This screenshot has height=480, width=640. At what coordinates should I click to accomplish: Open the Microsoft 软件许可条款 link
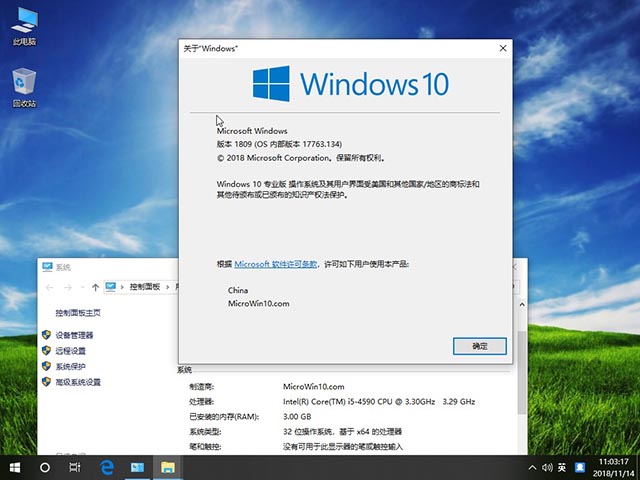(276, 264)
